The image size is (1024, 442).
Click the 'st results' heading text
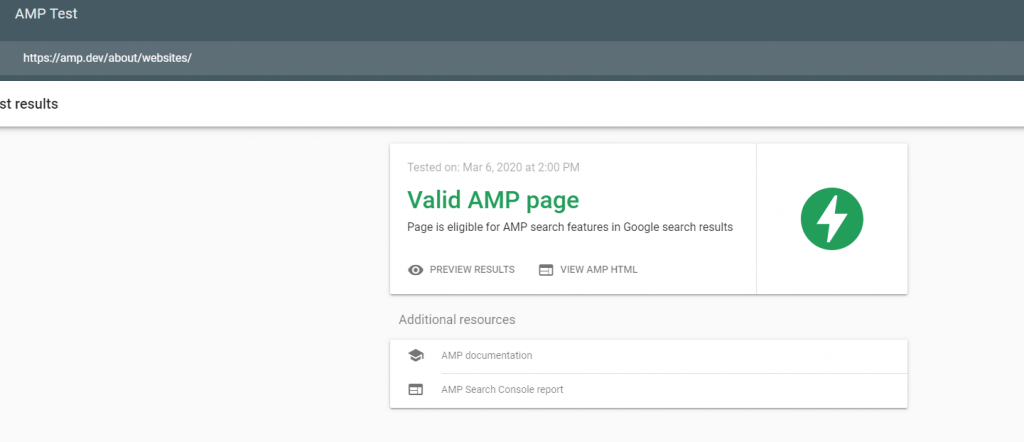click(x=29, y=104)
